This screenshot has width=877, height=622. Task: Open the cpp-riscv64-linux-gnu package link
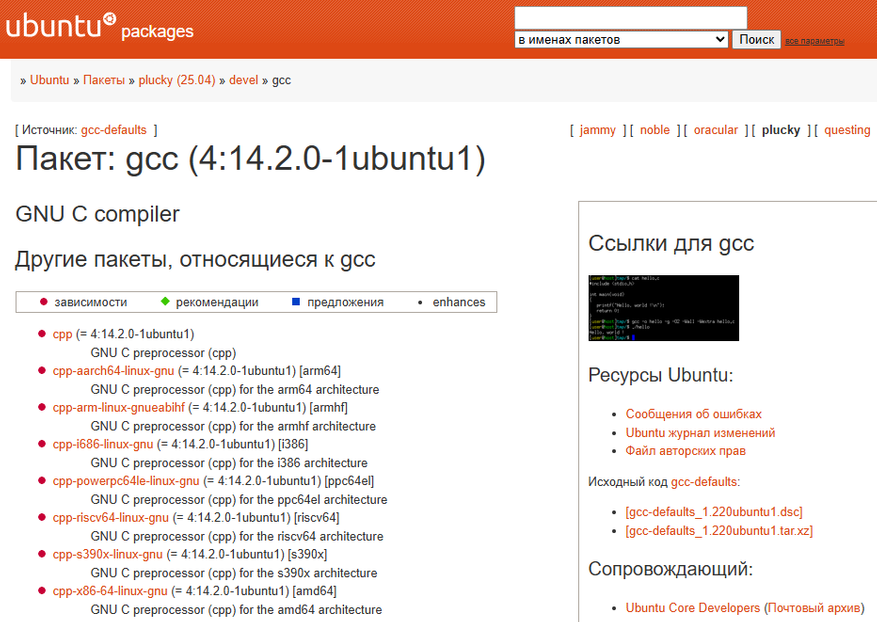click(110, 517)
